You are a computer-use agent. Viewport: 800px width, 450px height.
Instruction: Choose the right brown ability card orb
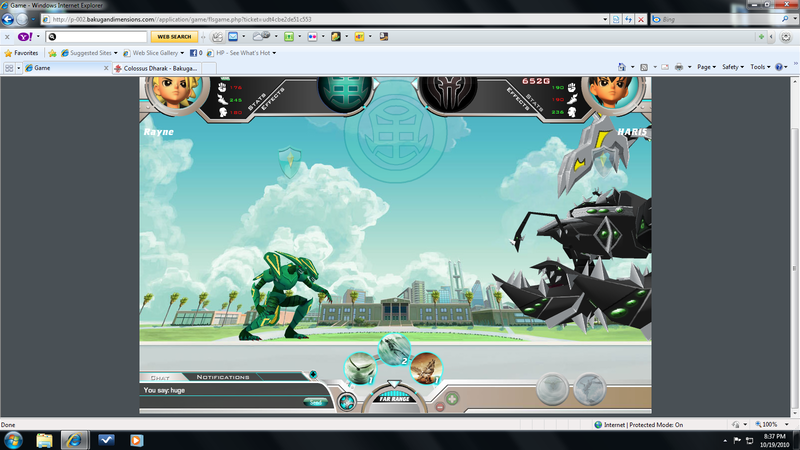[x=426, y=368]
